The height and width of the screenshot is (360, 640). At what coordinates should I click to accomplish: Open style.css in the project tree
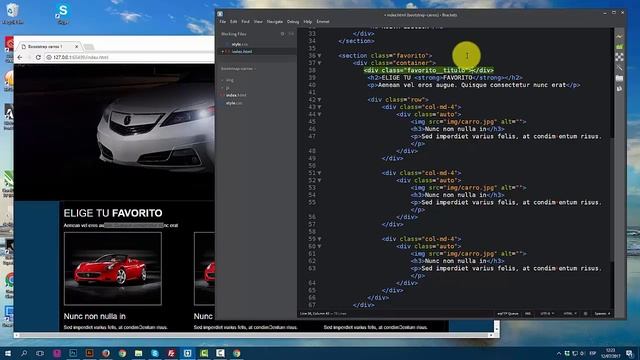point(234,103)
